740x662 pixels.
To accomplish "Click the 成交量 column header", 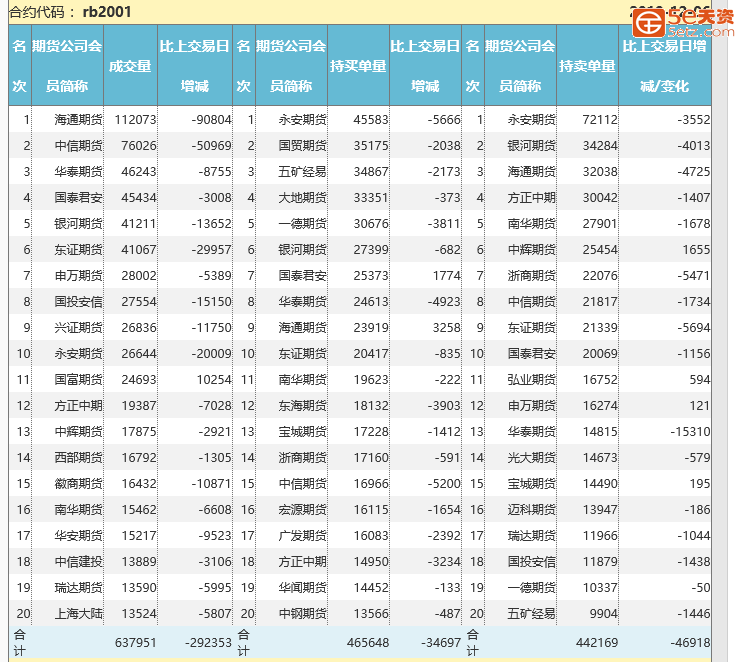I will (130, 66).
